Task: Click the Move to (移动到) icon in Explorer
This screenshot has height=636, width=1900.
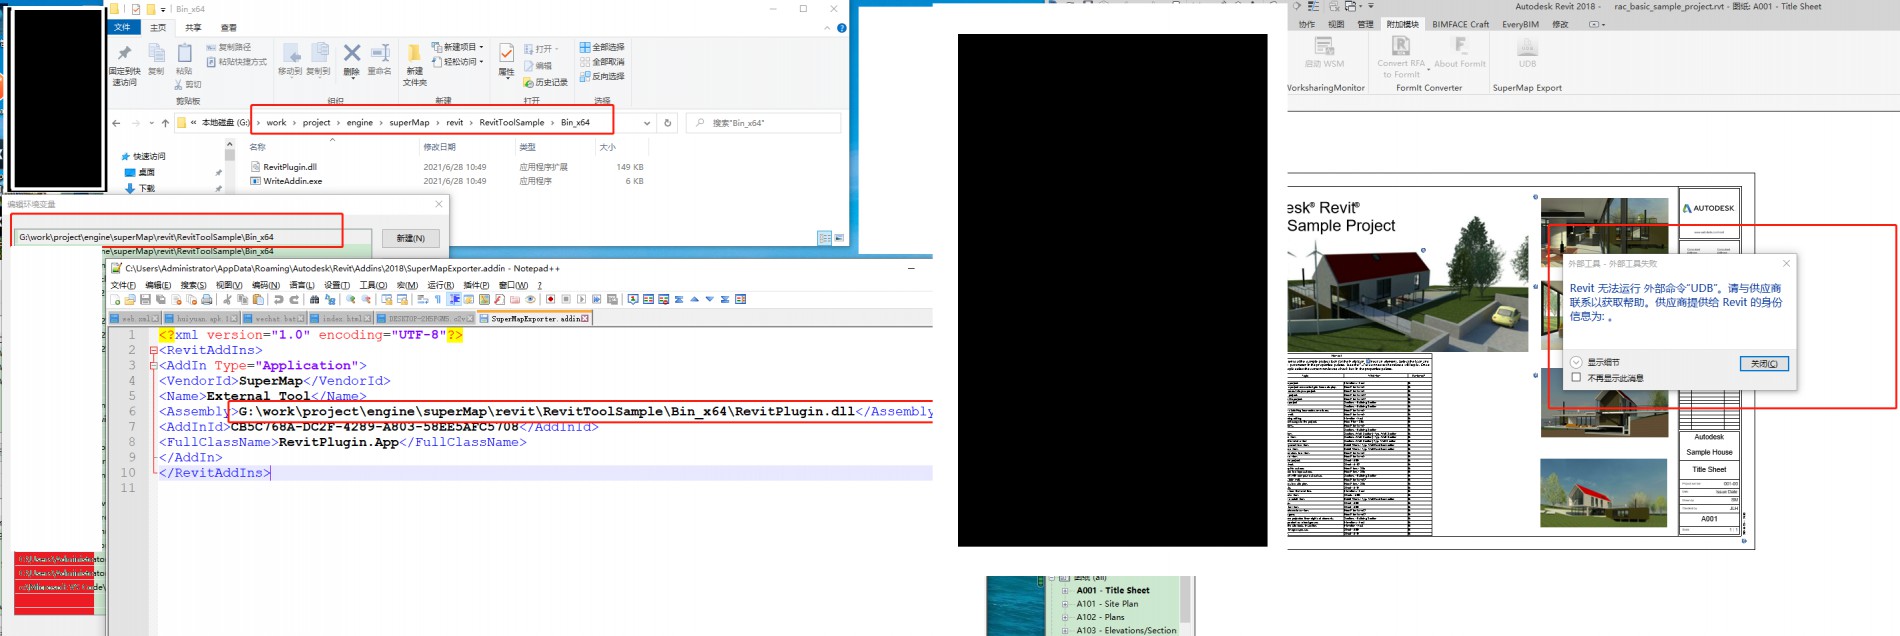Action: [290, 59]
